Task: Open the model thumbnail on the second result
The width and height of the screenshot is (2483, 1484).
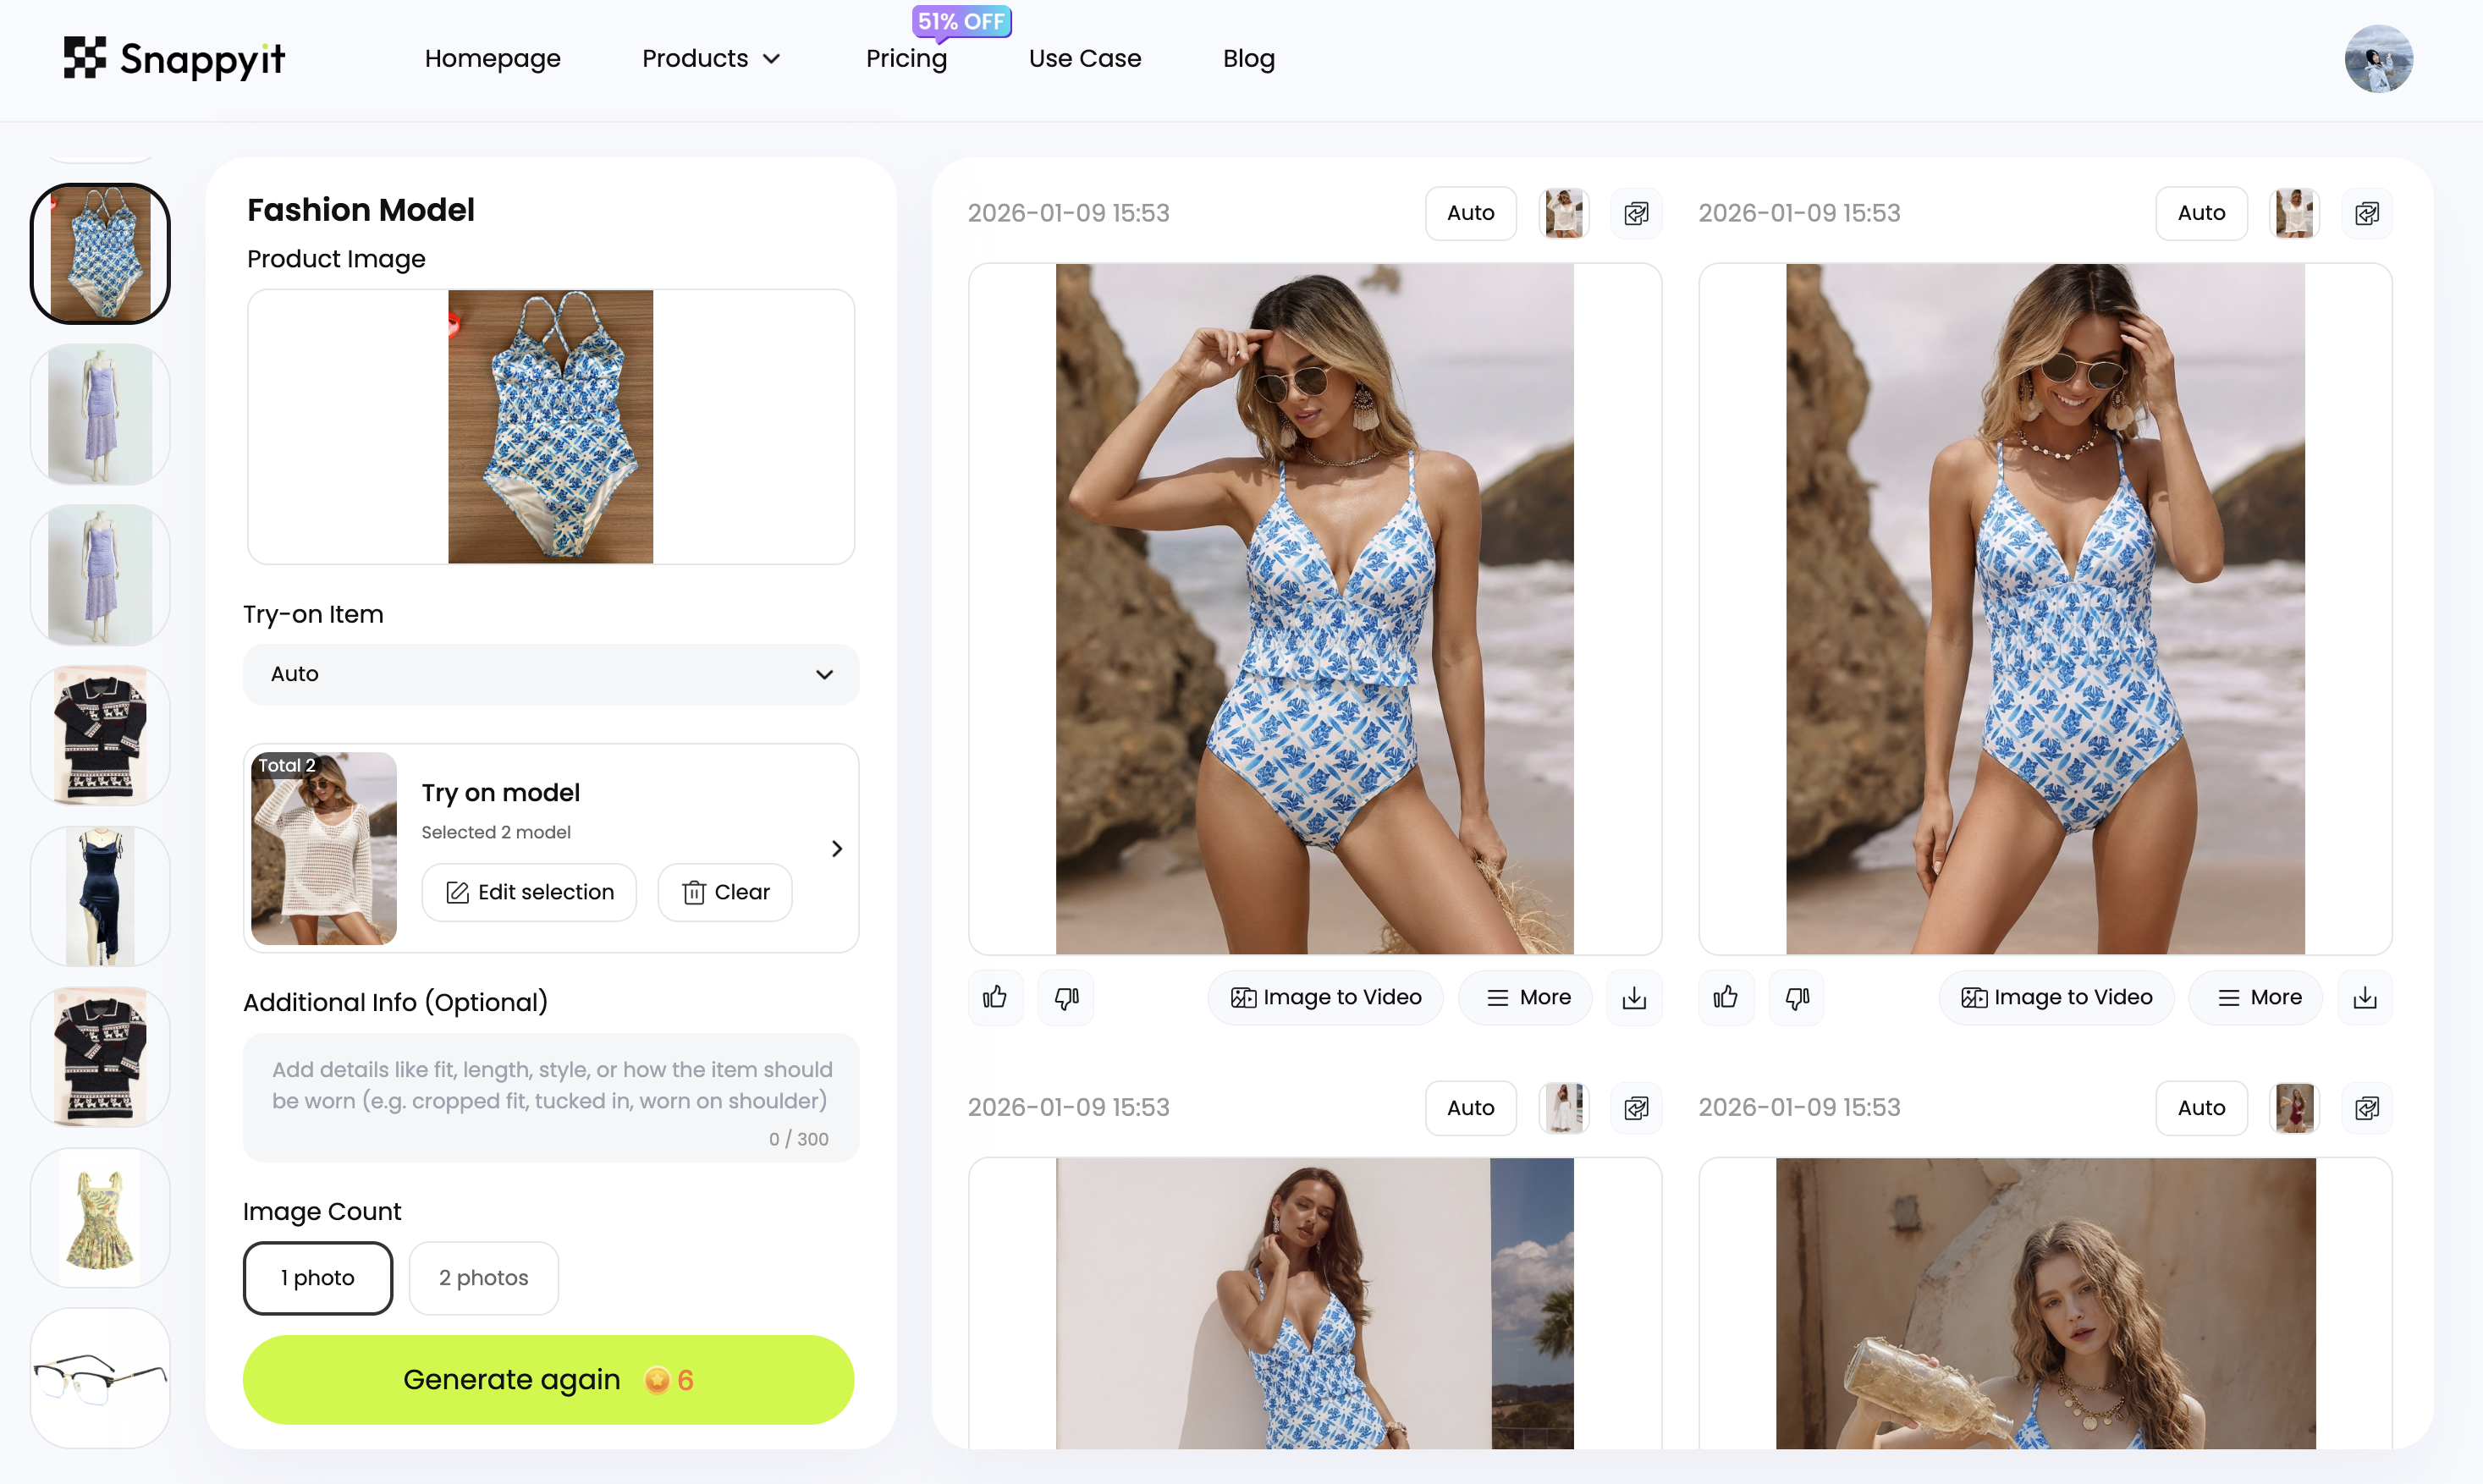Action: tap(2295, 213)
